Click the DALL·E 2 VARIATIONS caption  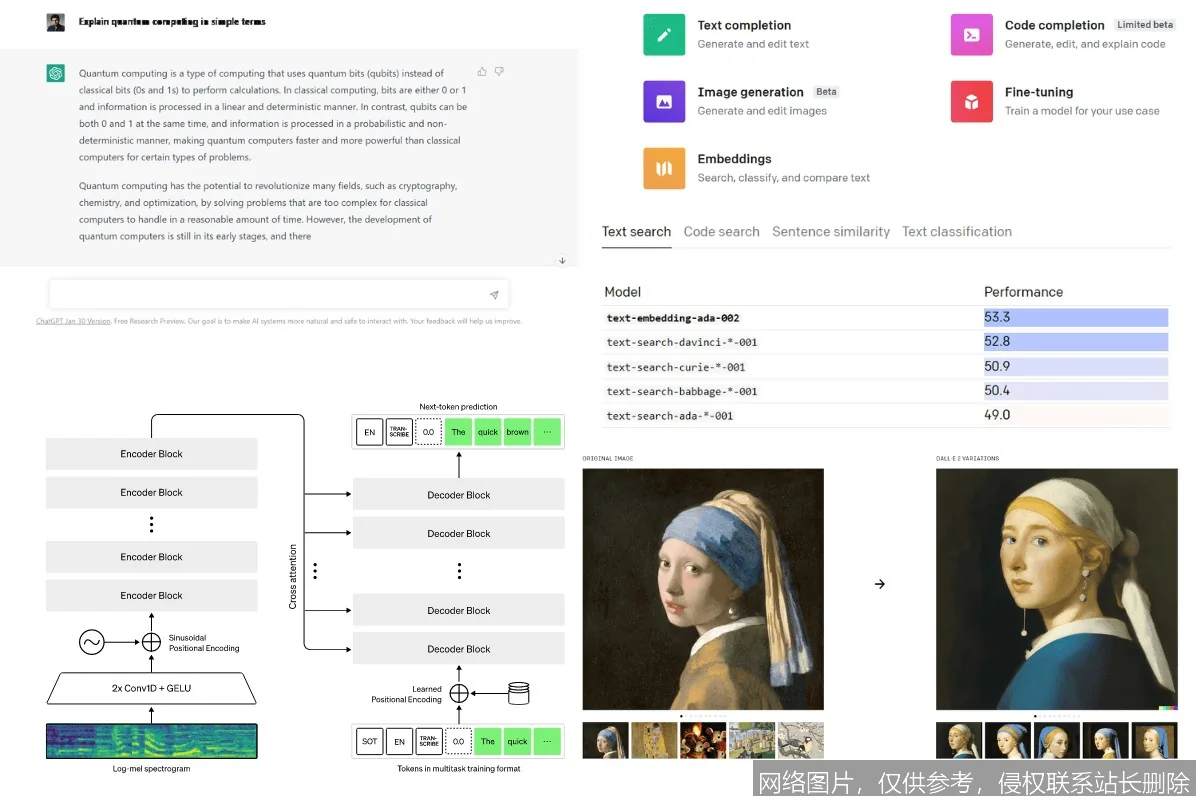[967, 459]
